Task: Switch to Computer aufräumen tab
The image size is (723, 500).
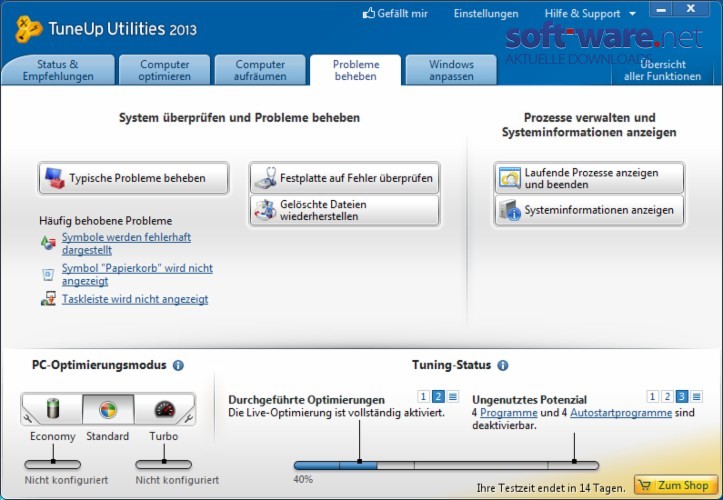Action: 260,70
